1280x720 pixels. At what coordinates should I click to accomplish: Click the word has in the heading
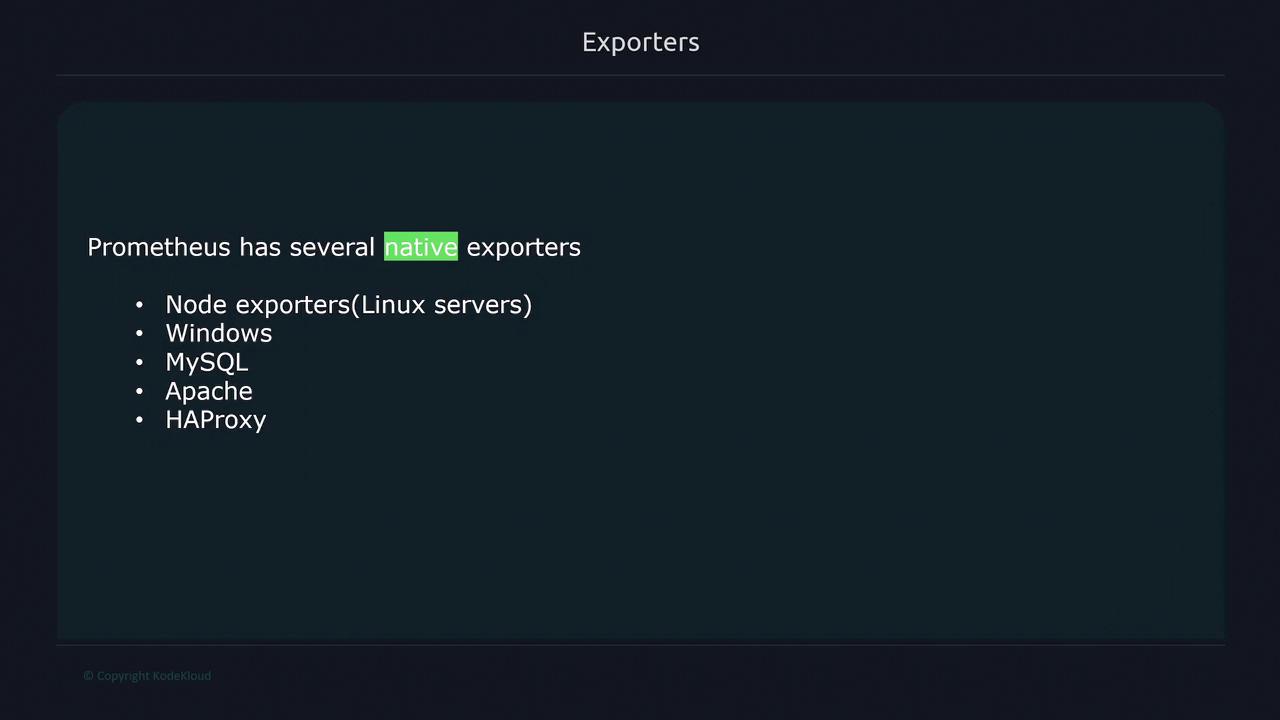(x=260, y=247)
